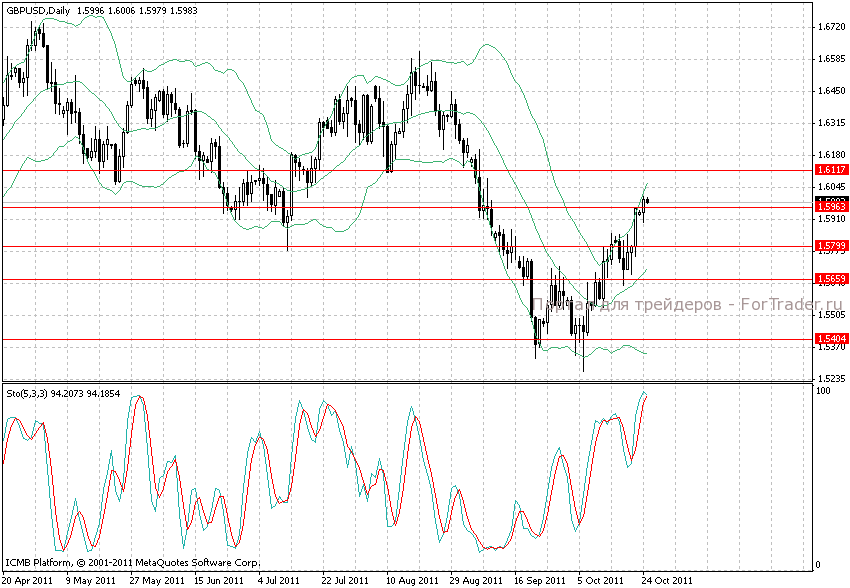850x588 pixels.
Task: Click the ICMB Platform copyright text
Action: click(x=132, y=563)
